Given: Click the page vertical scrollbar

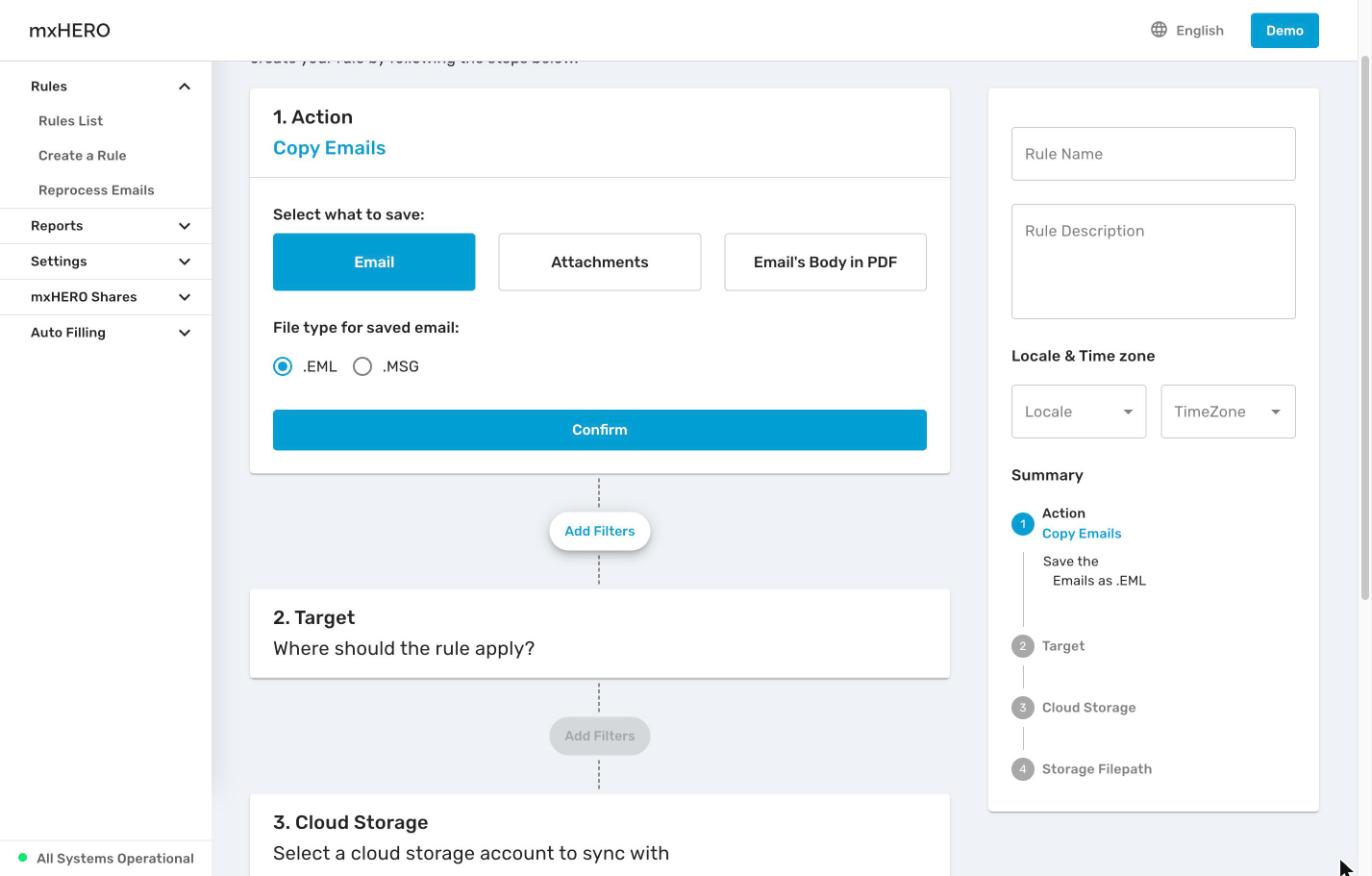Looking at the screenshot, I should tap(1365, 328).
